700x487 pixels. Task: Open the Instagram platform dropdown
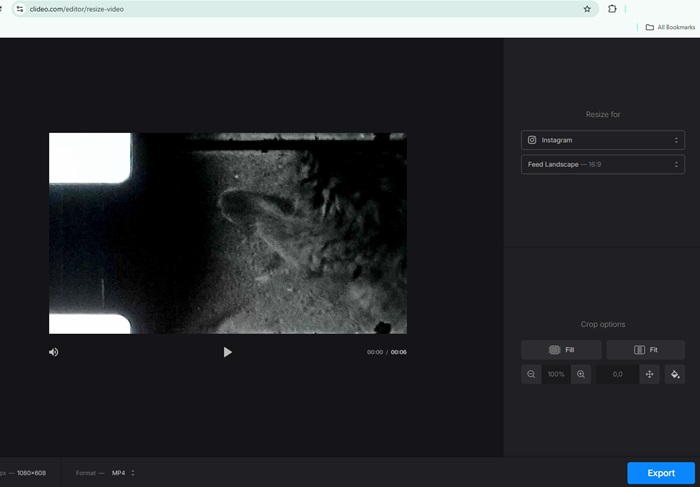coord(603,140)
